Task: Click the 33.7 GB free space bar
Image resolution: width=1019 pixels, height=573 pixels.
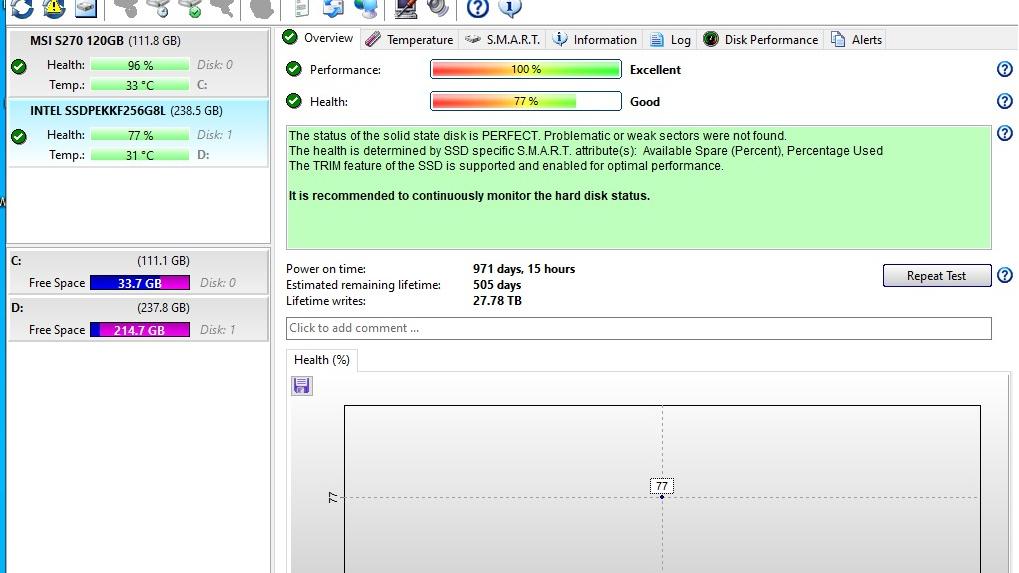Action: click(140, 283)
